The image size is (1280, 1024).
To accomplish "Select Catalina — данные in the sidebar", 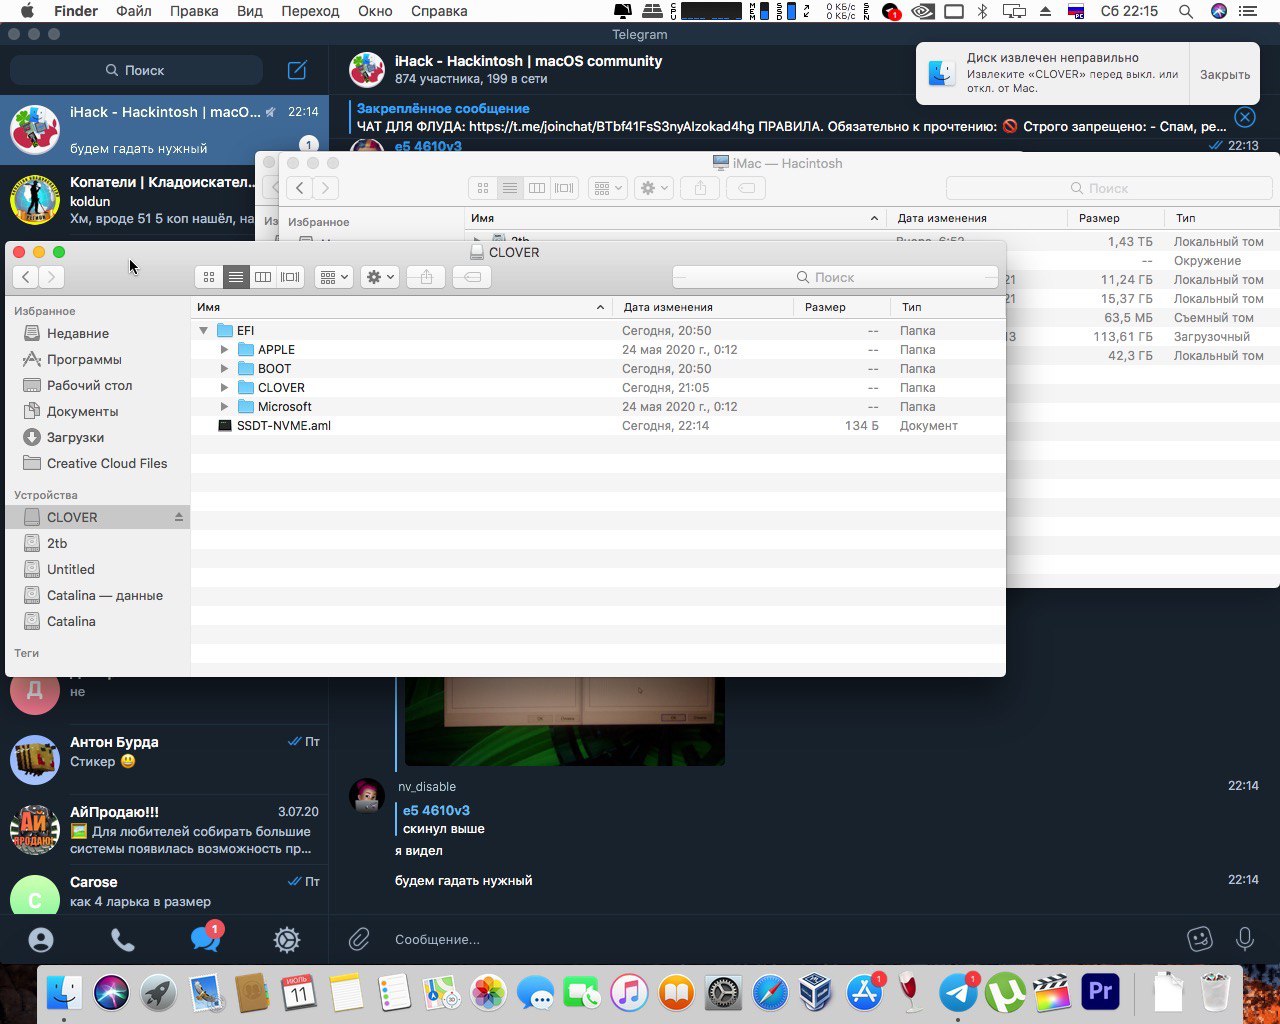I will (x=97, y=595).
